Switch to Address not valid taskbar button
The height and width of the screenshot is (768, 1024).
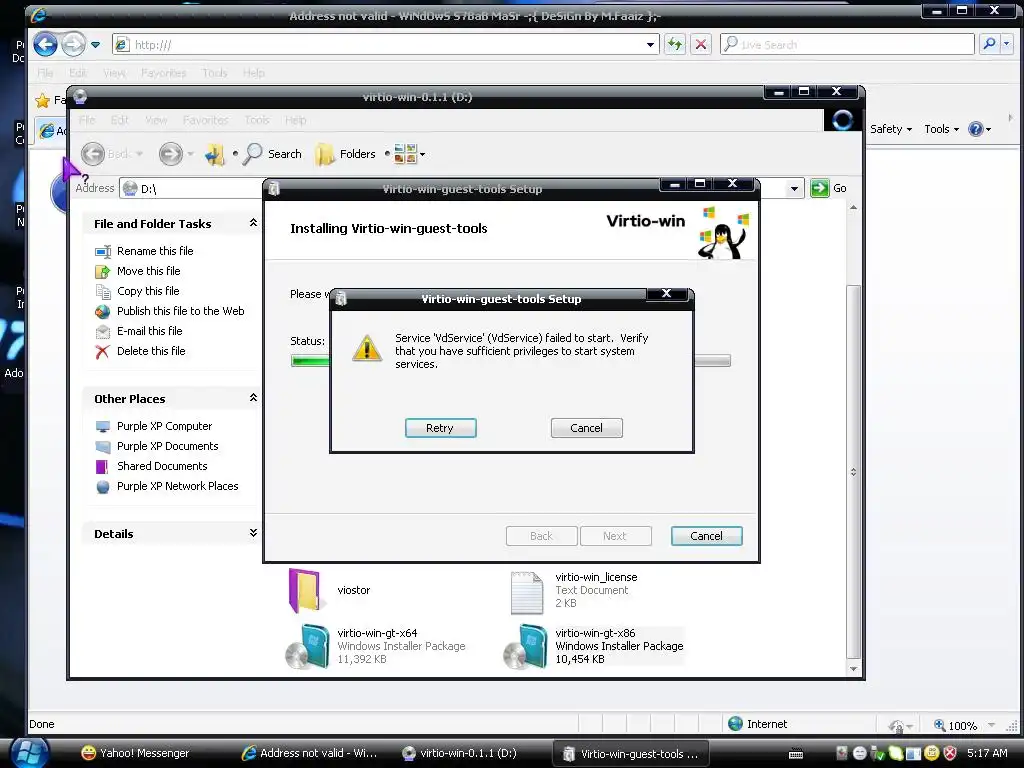[309, 753]
